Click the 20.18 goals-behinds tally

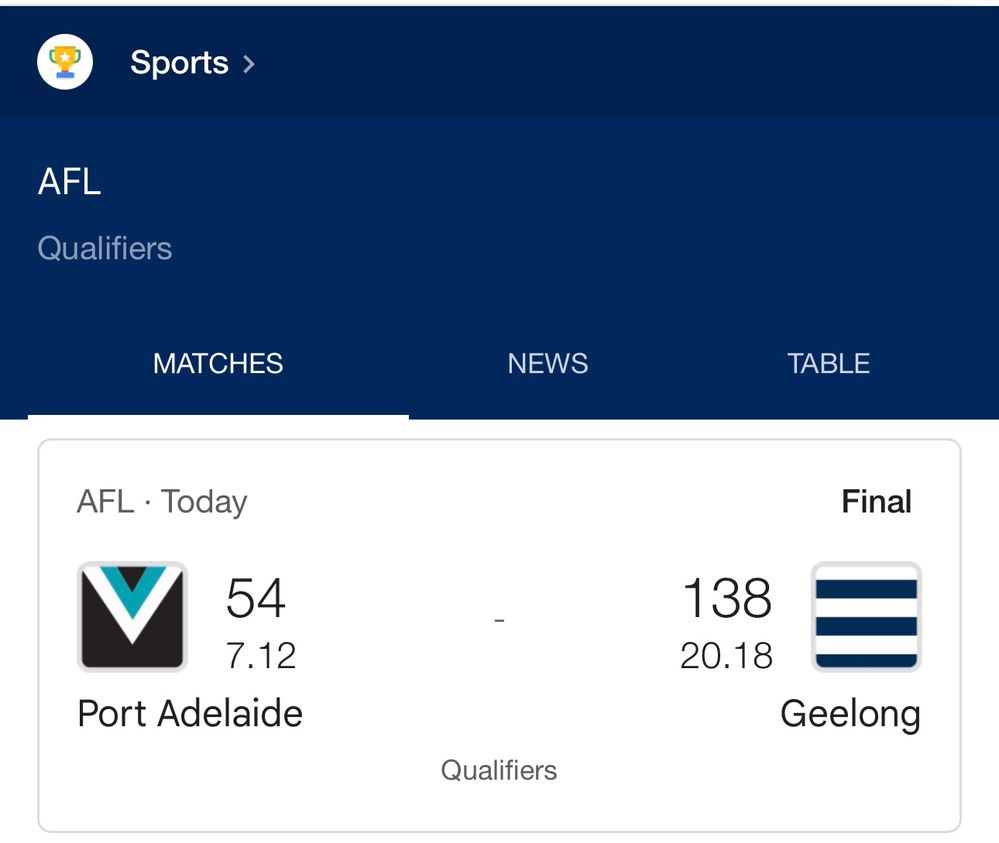coord(726,656)
